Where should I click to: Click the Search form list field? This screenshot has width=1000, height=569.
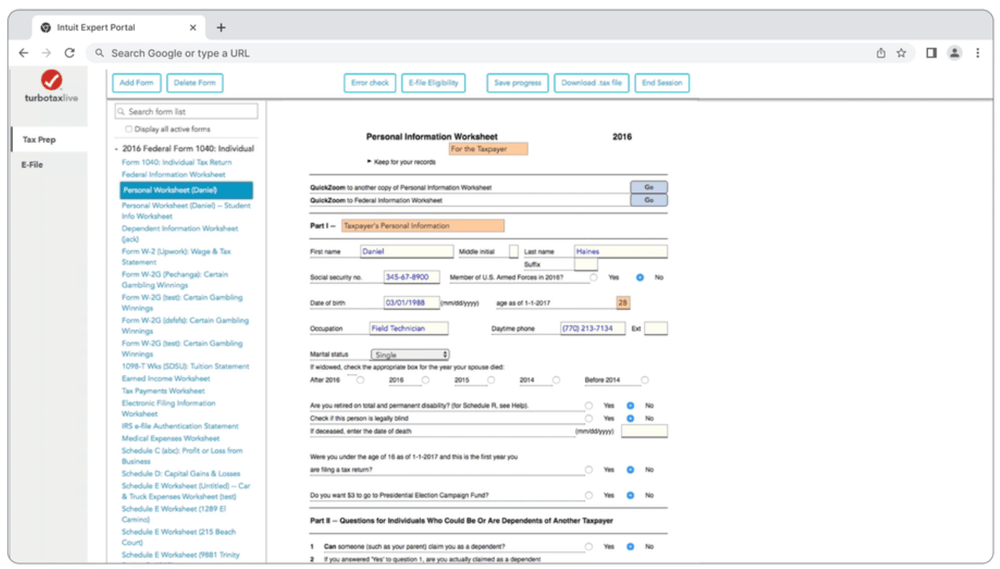(x=186, y=112)
